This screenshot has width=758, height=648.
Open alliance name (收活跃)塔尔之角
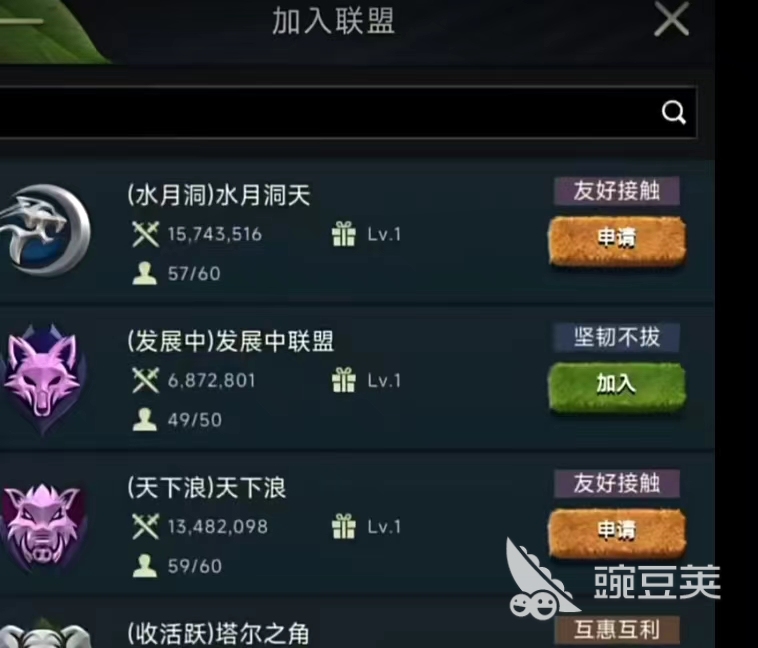tap(218, 633)
